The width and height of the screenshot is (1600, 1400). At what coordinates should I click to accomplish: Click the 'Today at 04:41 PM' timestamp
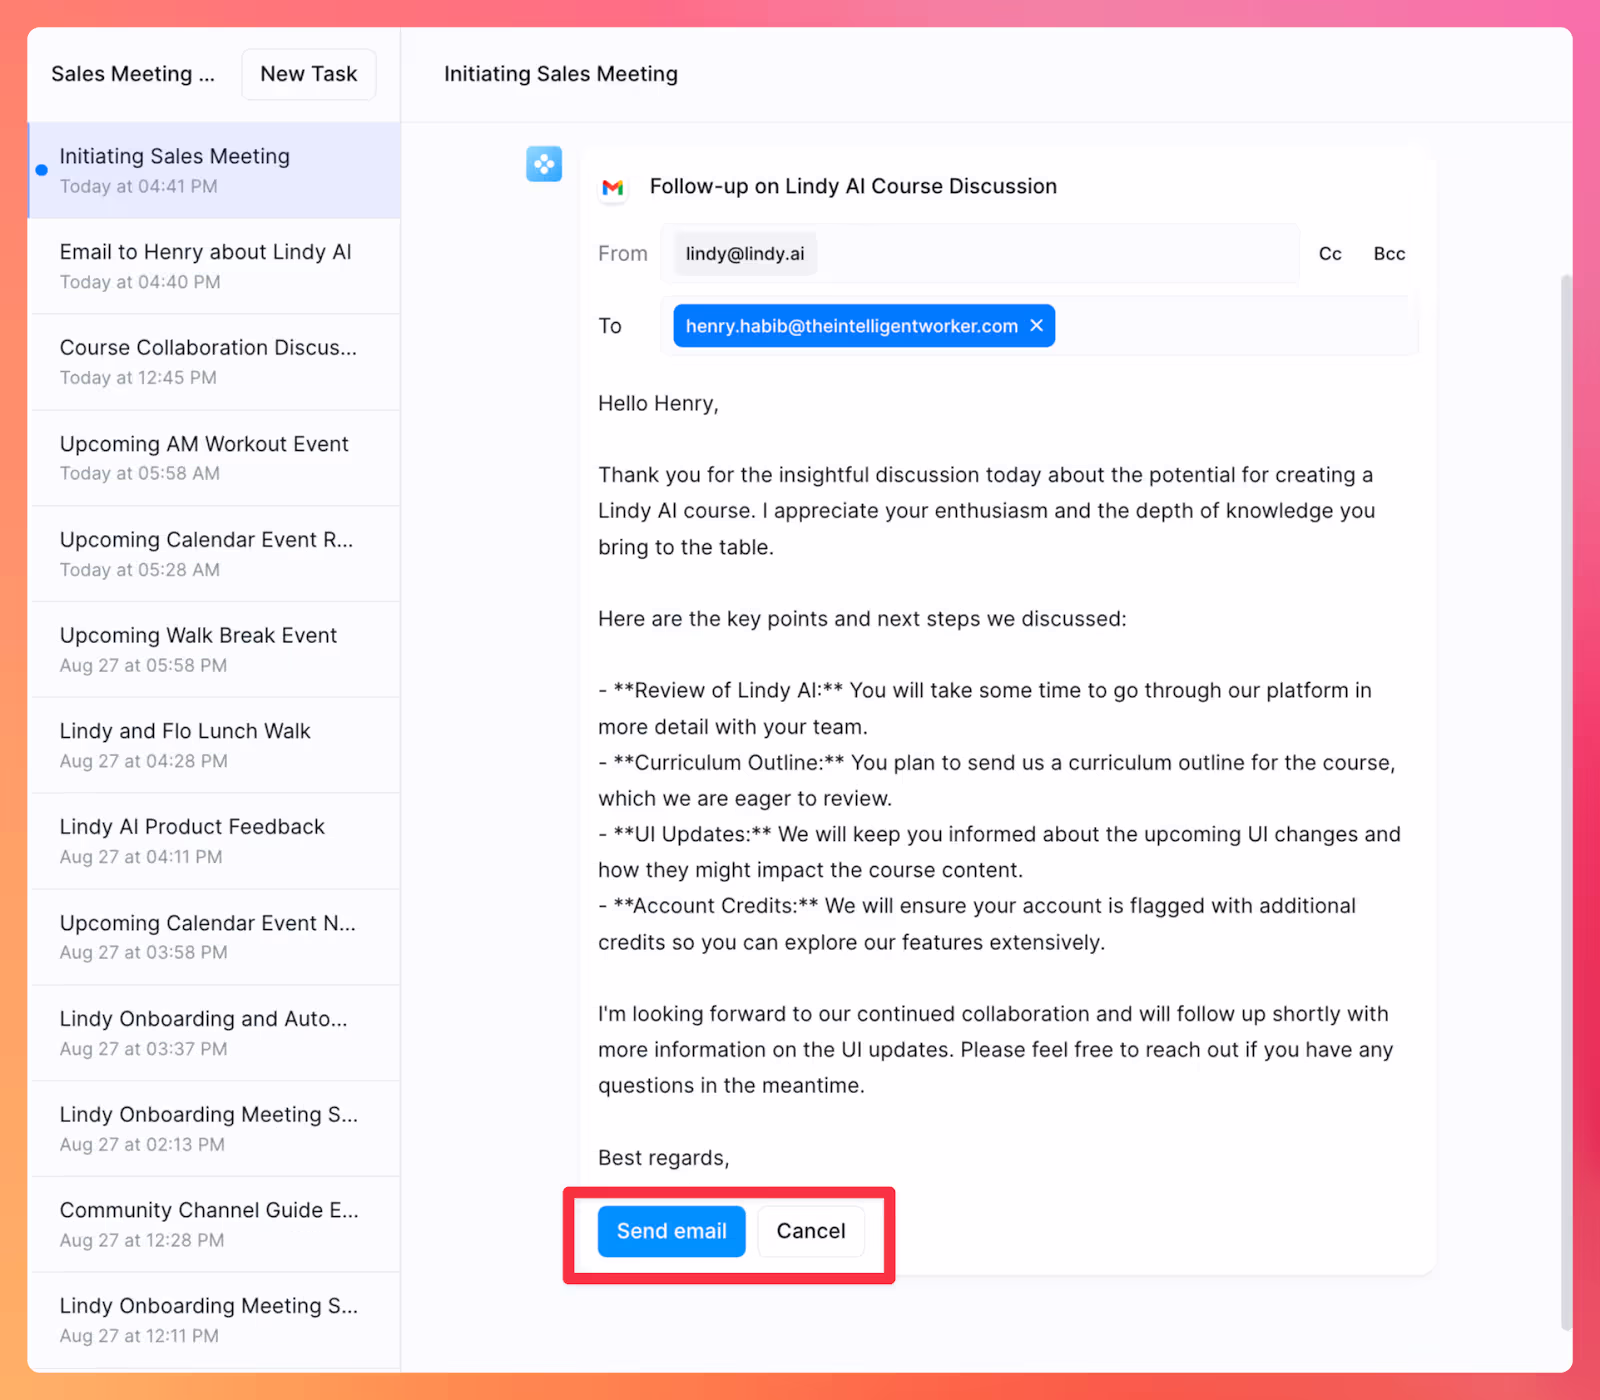139,186
